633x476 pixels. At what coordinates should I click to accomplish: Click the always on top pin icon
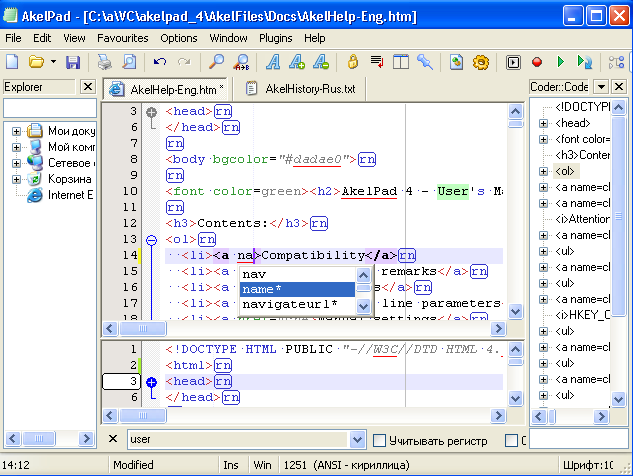pyautogui.click(x=425, y=62)
